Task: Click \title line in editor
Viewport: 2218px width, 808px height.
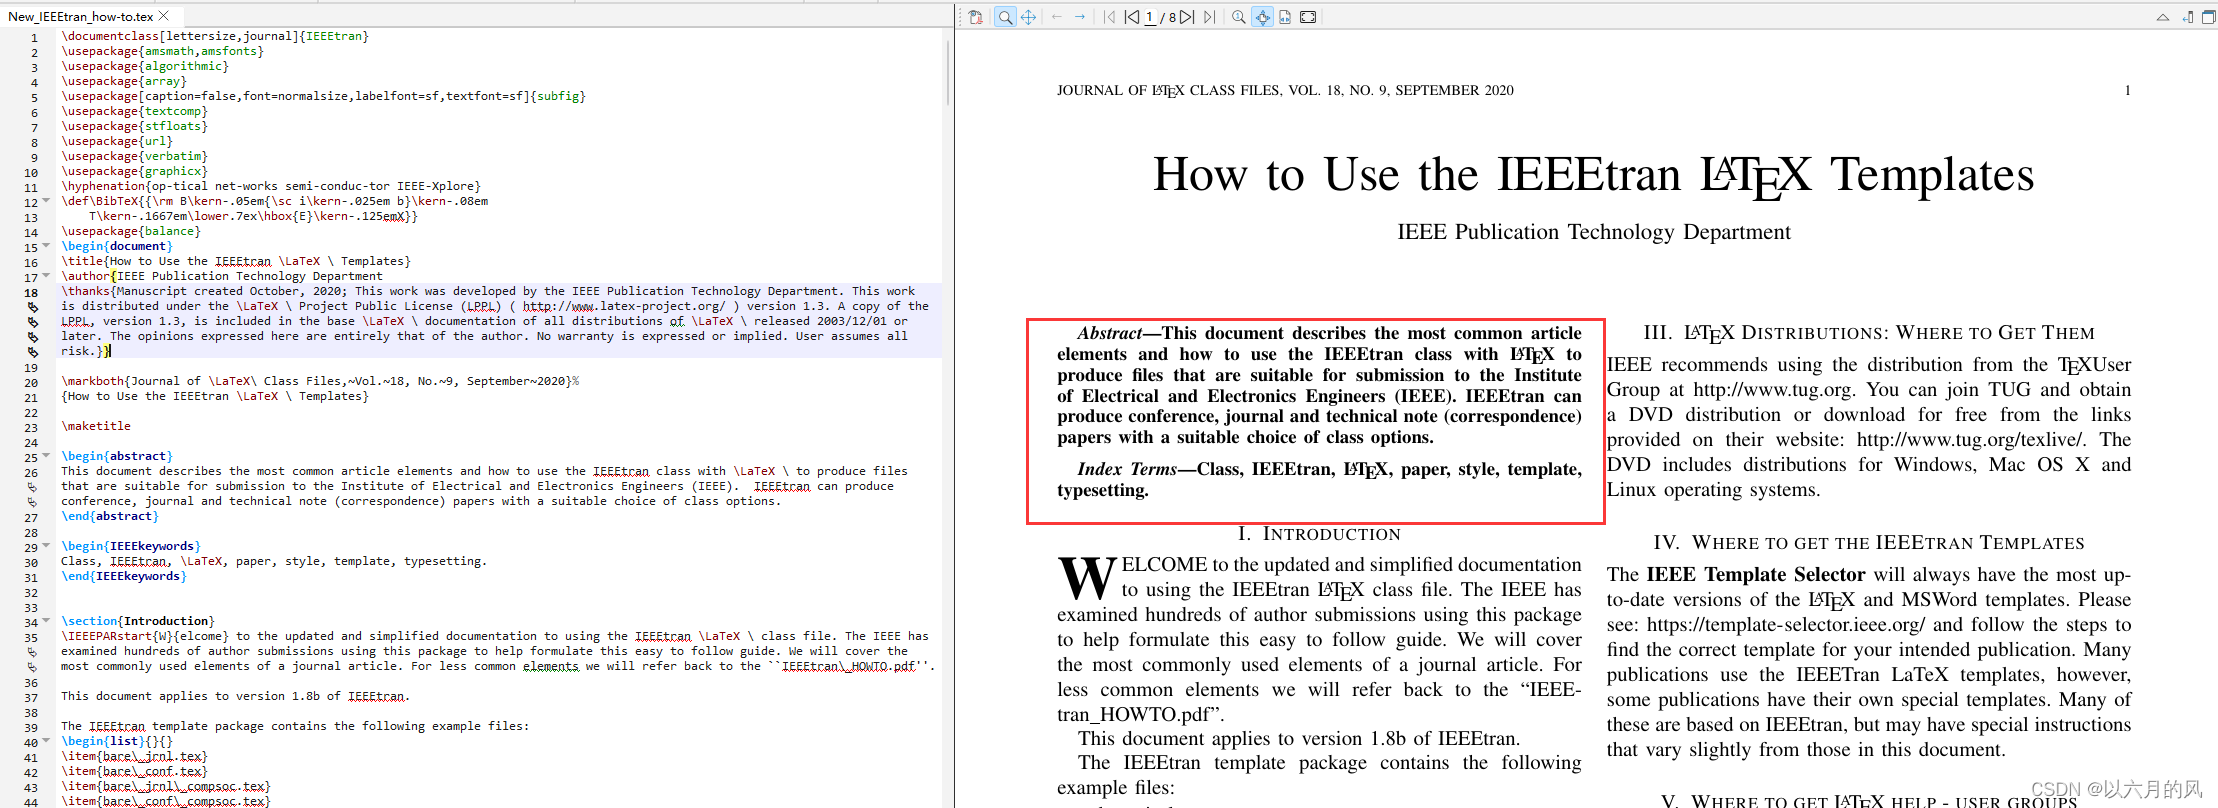Action: pos(236,261)
